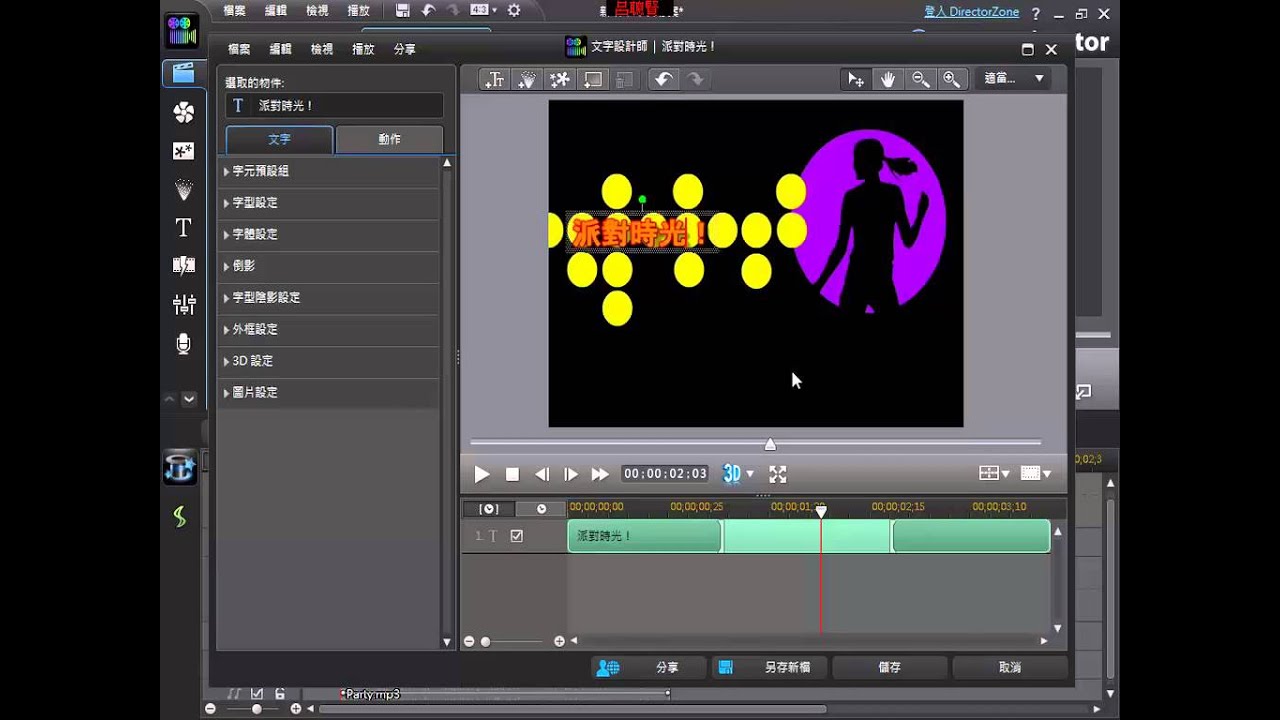Toggle full screen preview icon
This screenshot has width=1280, height=720.
[777, 474]
